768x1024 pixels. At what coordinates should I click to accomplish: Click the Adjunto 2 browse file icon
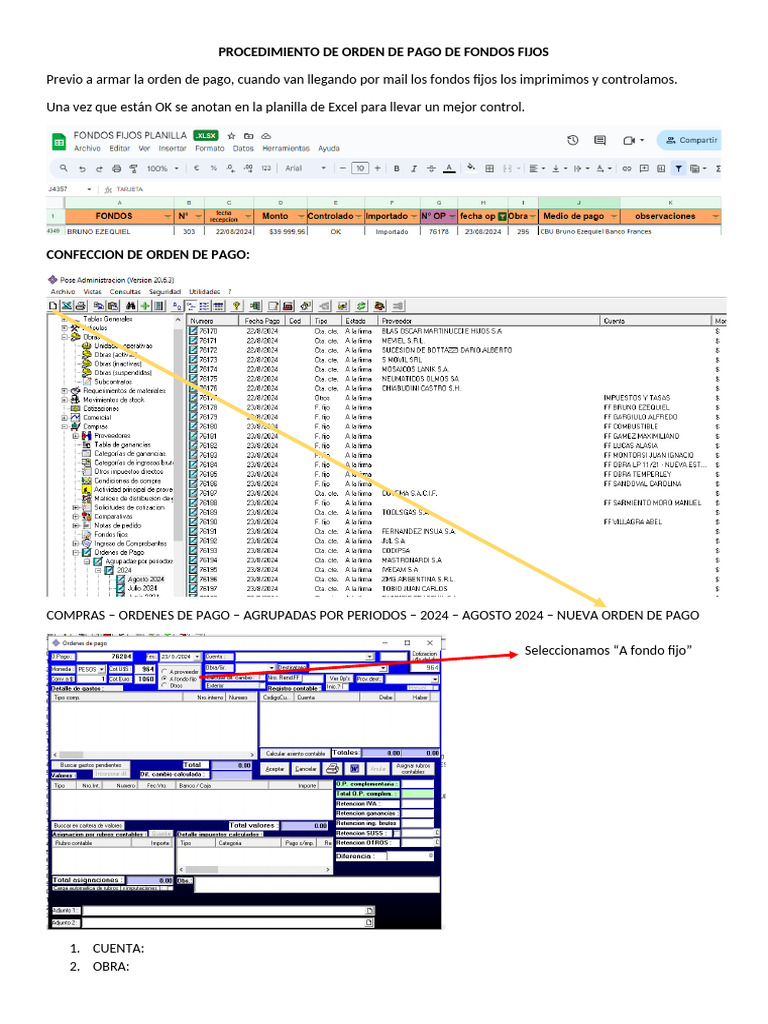370,923
